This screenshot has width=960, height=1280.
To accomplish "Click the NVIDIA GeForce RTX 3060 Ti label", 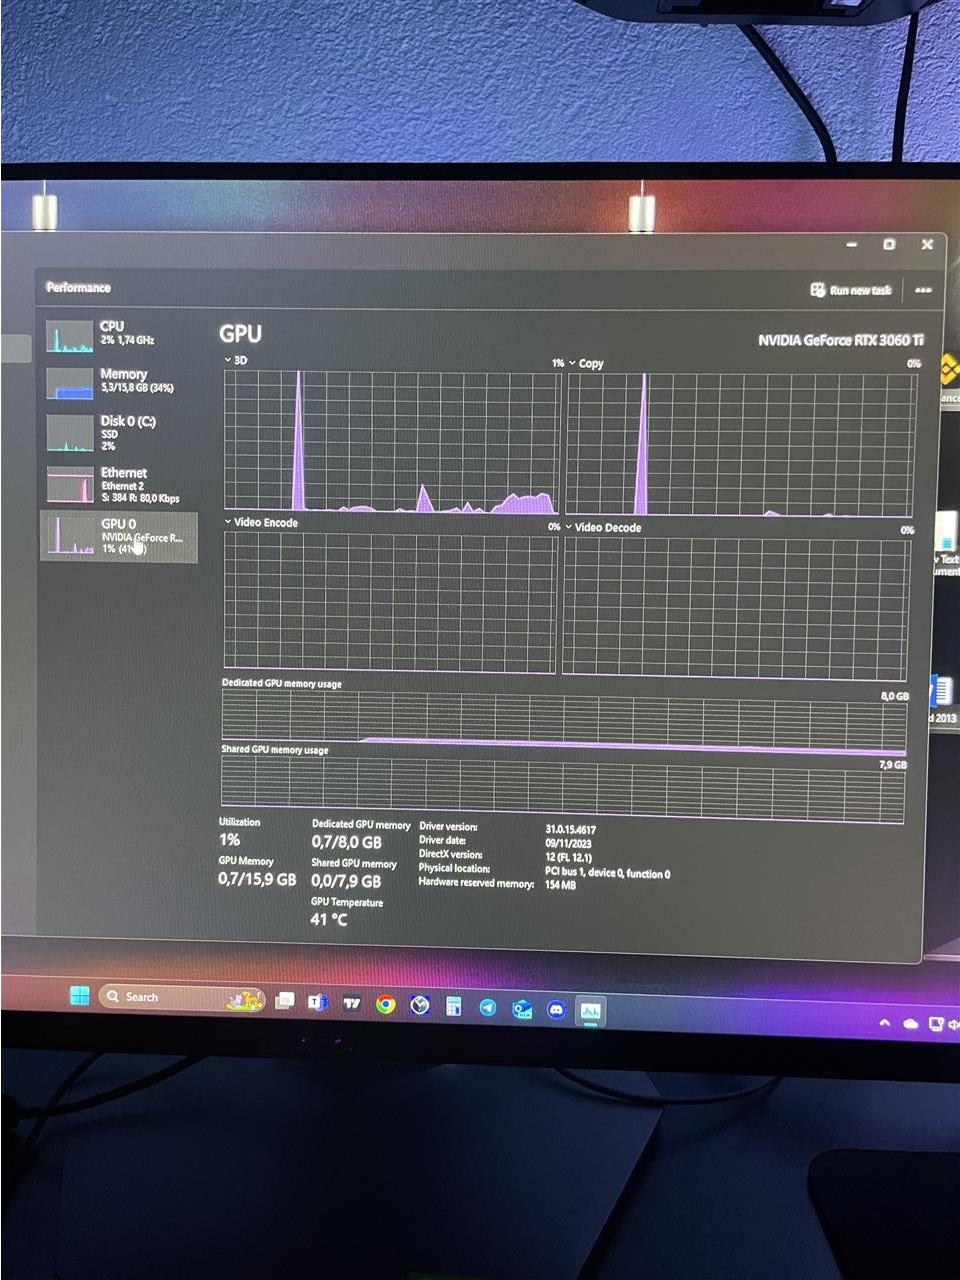I will pos(840,340).
